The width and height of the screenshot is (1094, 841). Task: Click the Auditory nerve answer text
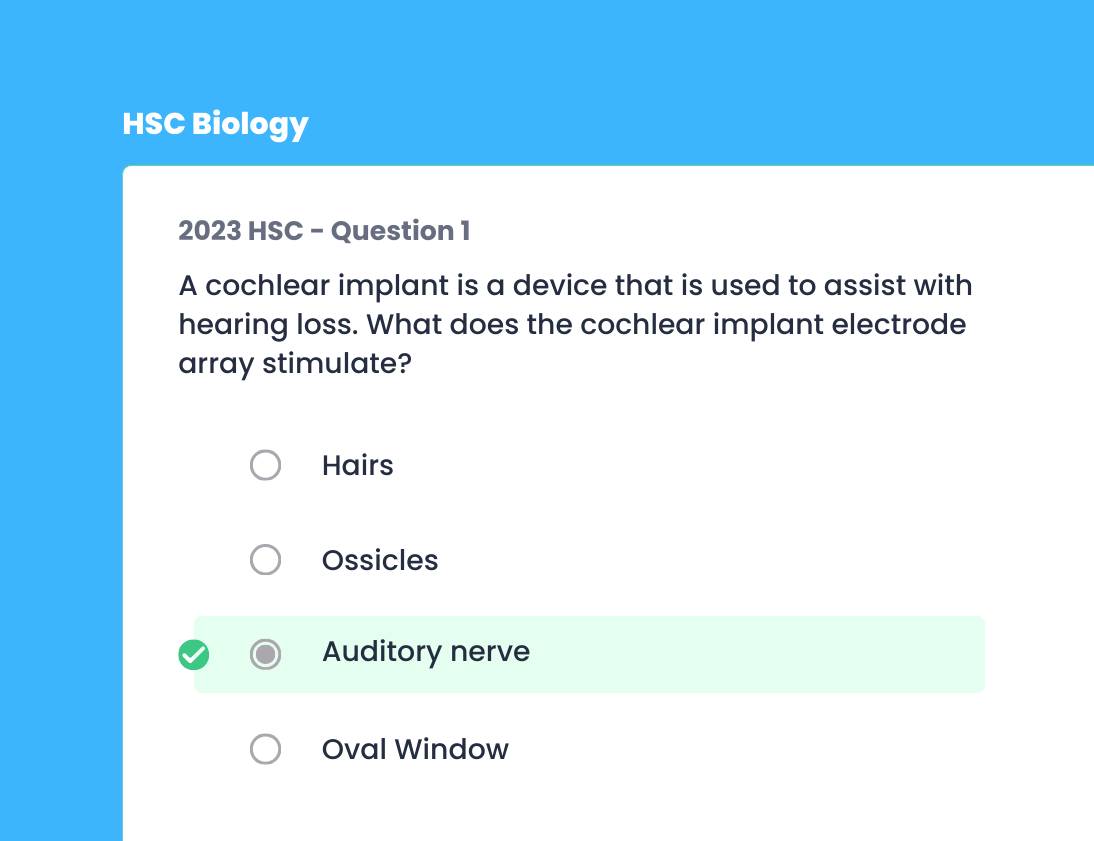click(426, 652)
